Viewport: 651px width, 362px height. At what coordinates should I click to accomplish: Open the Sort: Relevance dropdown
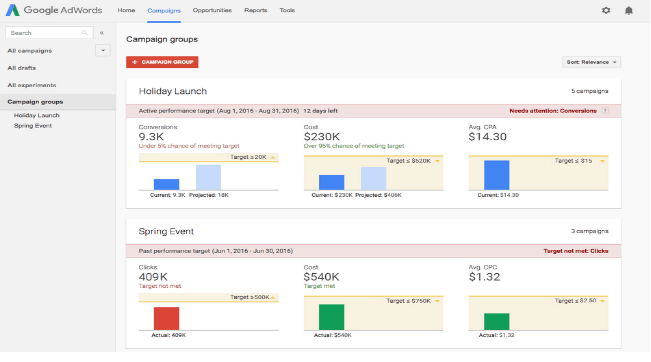pos(592,62)
